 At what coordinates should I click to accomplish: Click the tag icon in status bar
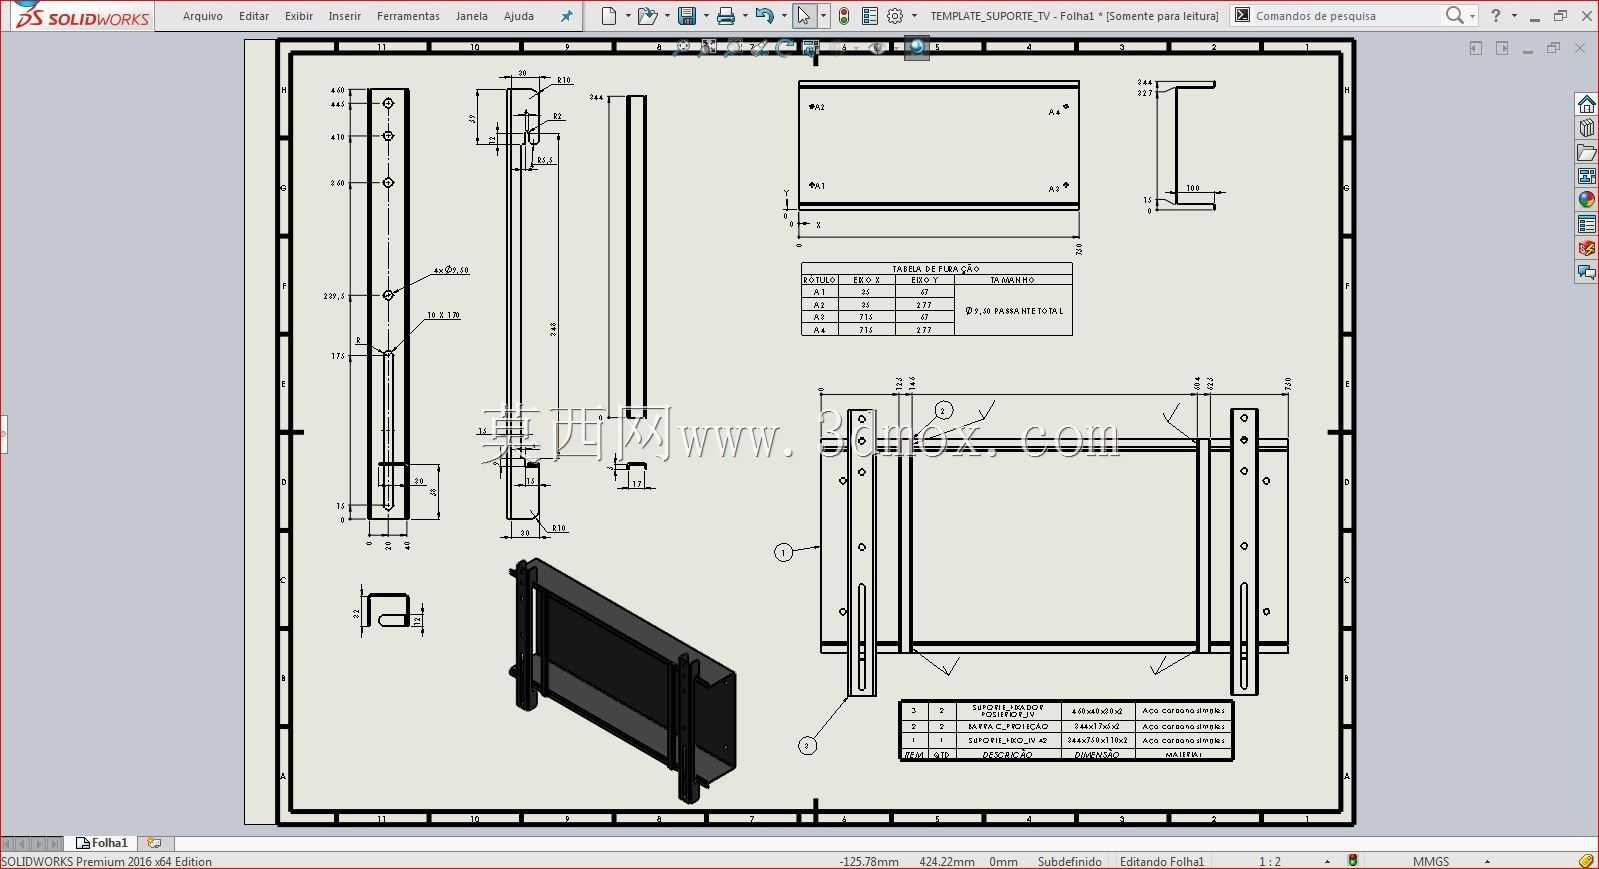1586,861
